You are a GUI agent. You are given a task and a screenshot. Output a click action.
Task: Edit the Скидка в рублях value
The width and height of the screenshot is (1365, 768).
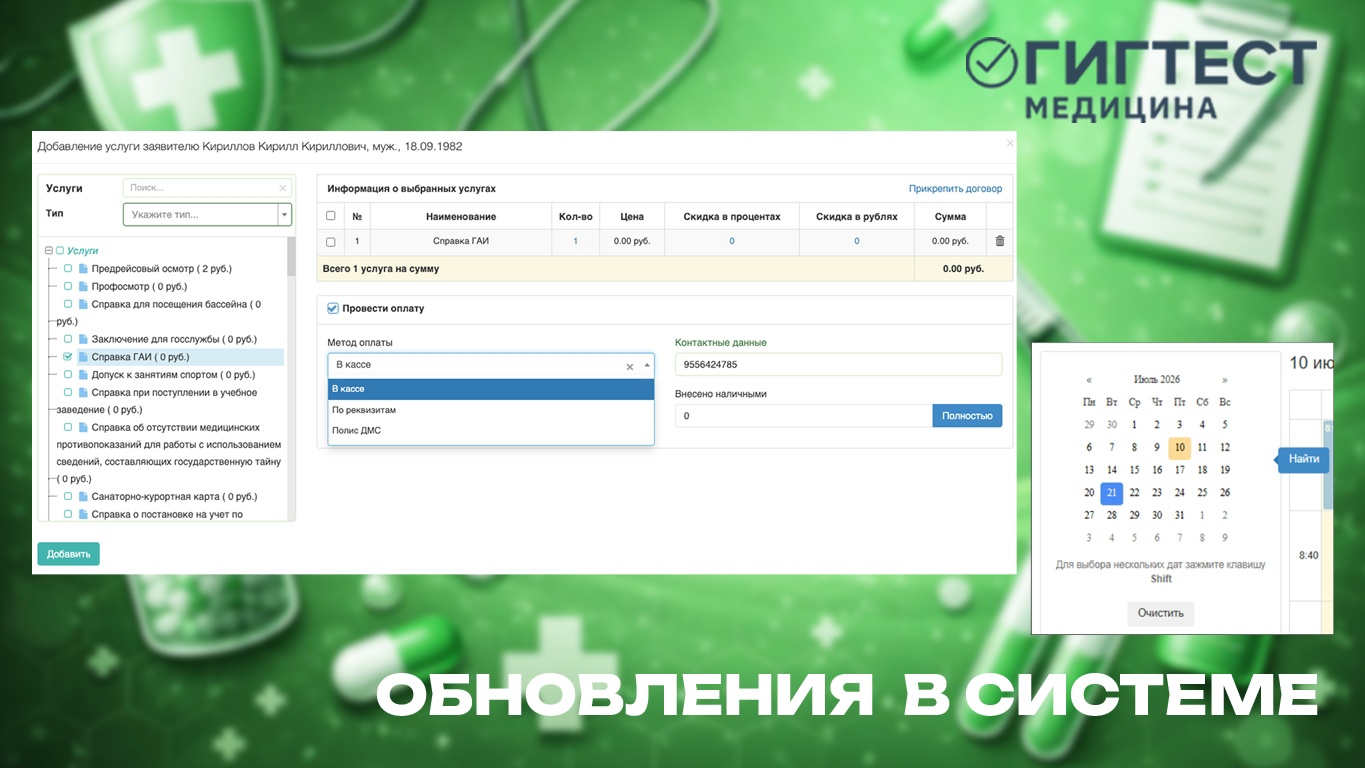click(x=857, y=241)
